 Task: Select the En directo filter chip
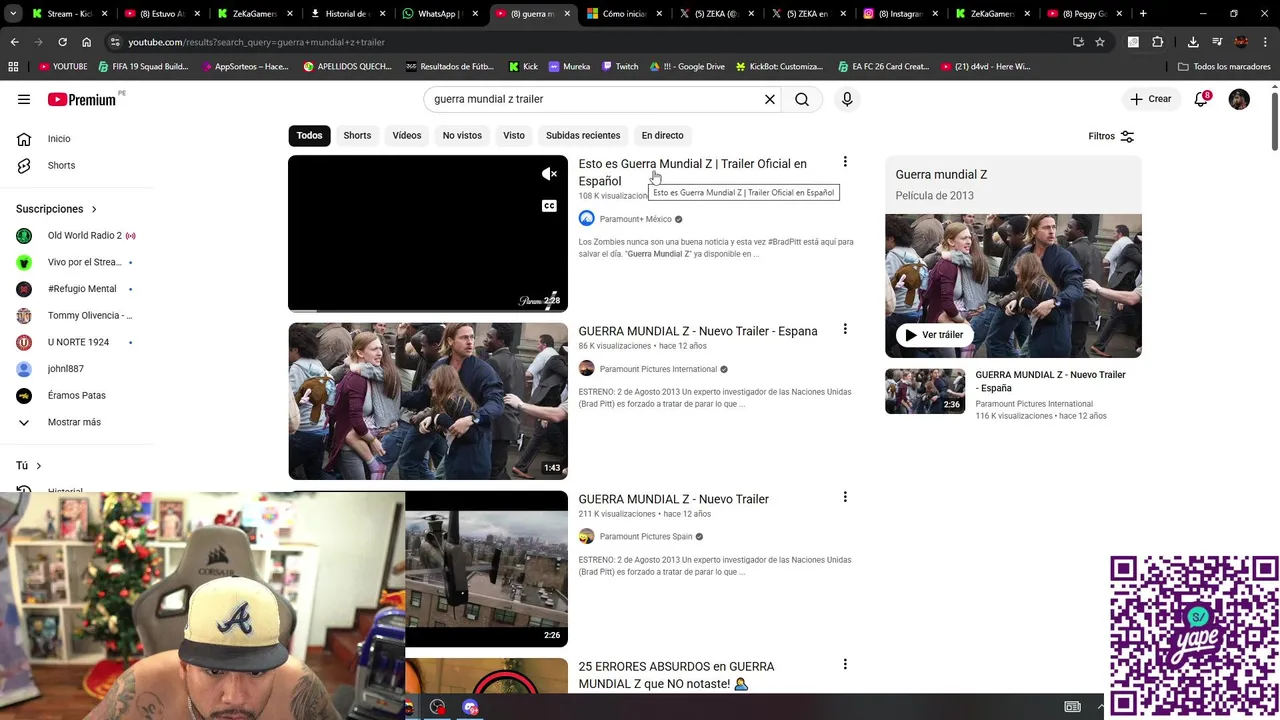point(662,135)
